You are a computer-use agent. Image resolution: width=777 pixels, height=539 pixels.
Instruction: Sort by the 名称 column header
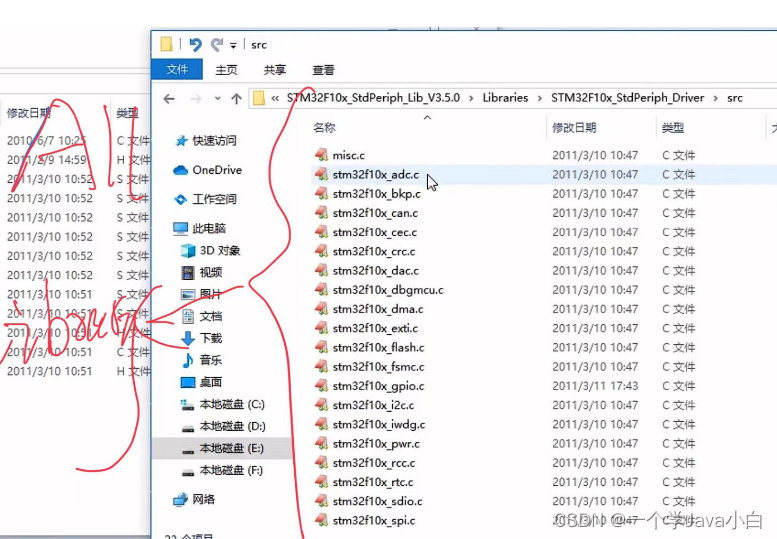(x=325, y=128)
